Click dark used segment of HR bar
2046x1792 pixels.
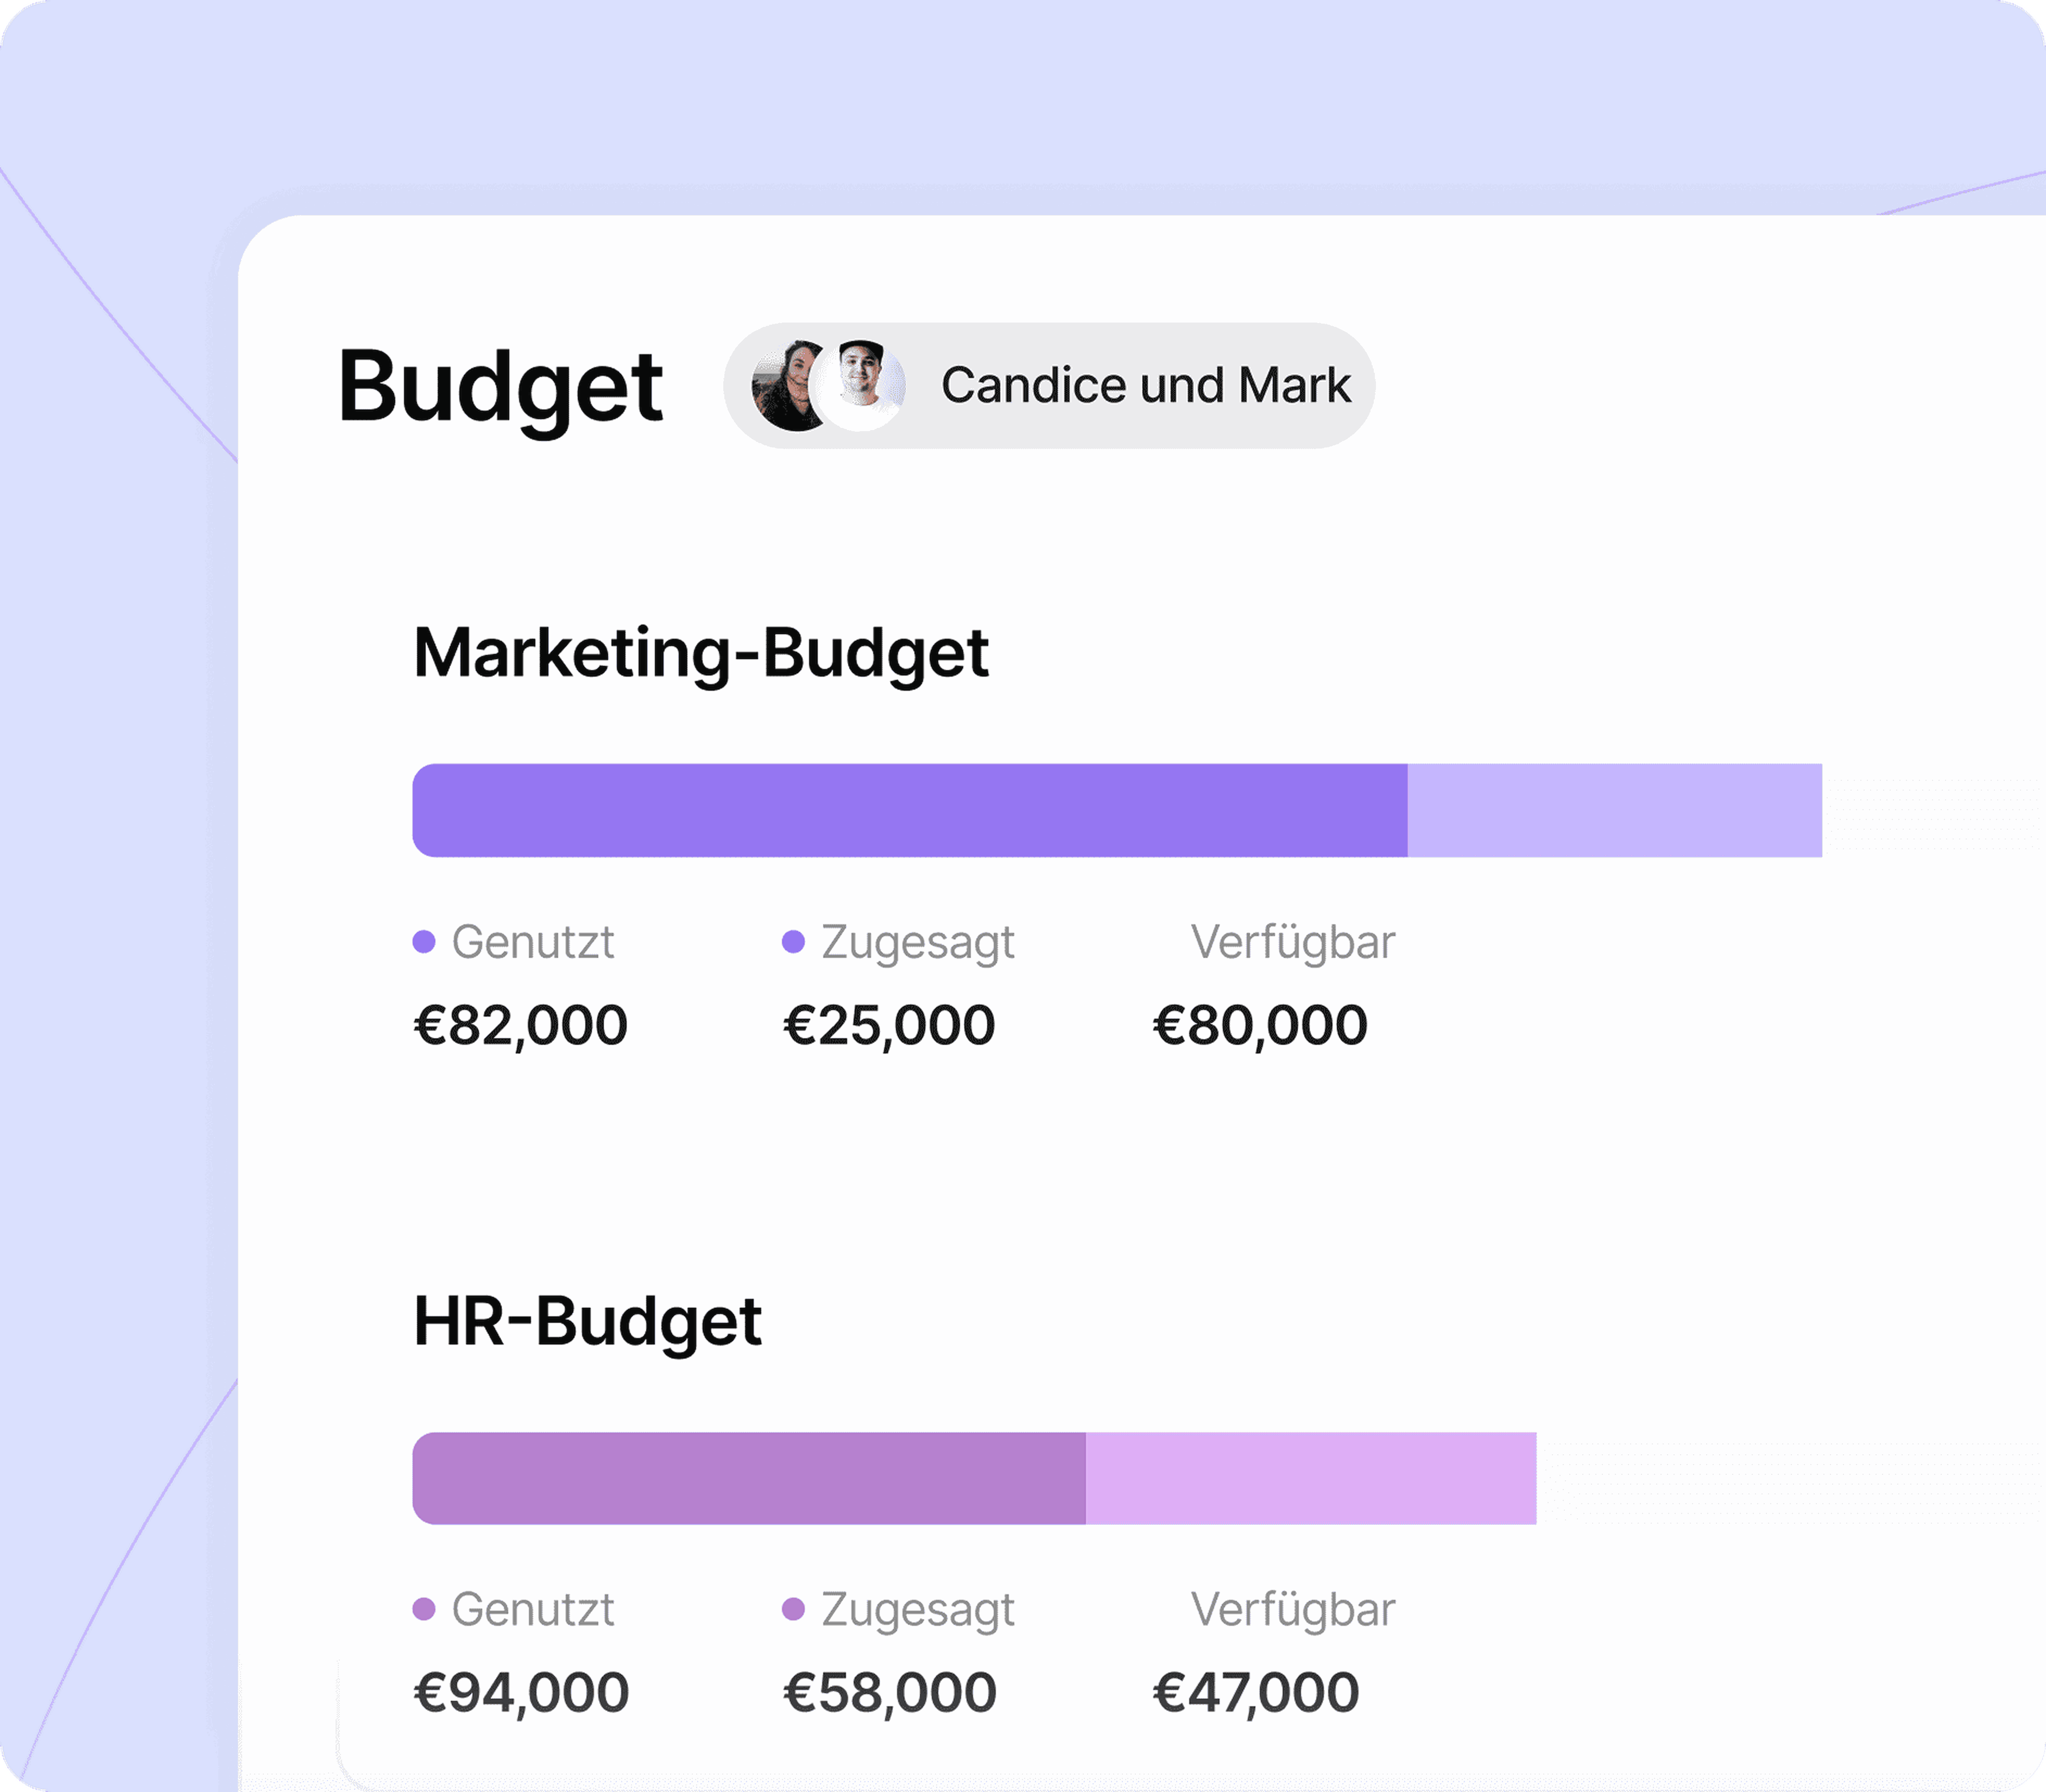point(749,1479)
